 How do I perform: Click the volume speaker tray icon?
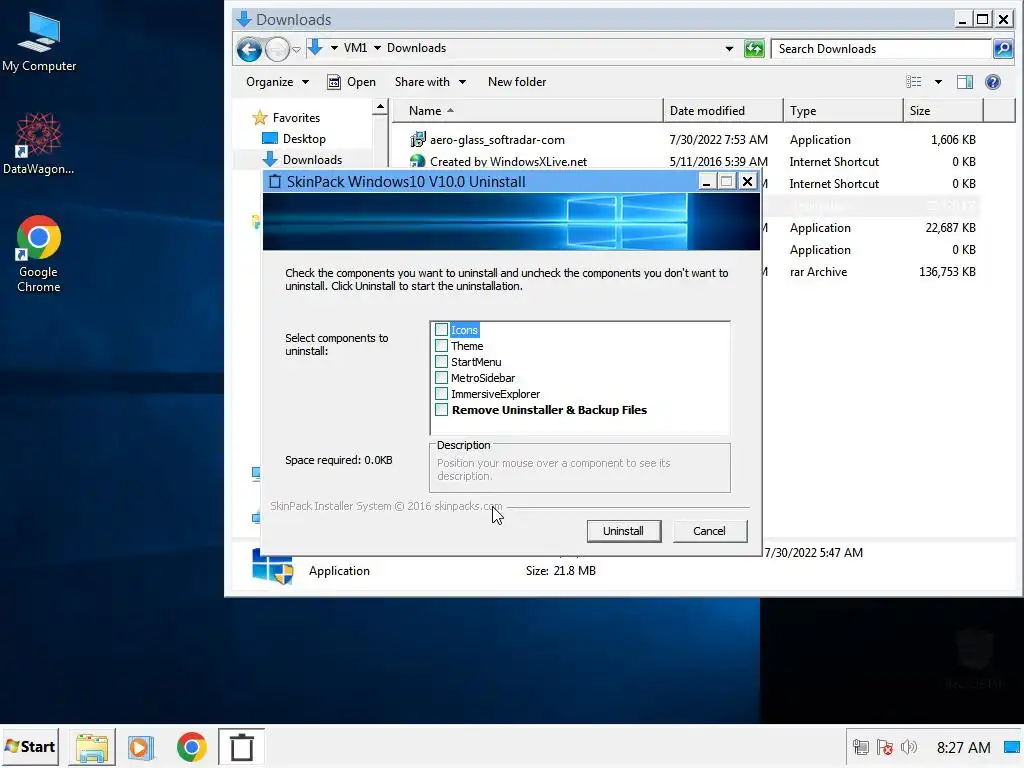pyautogui.click(x=908, y=747)
